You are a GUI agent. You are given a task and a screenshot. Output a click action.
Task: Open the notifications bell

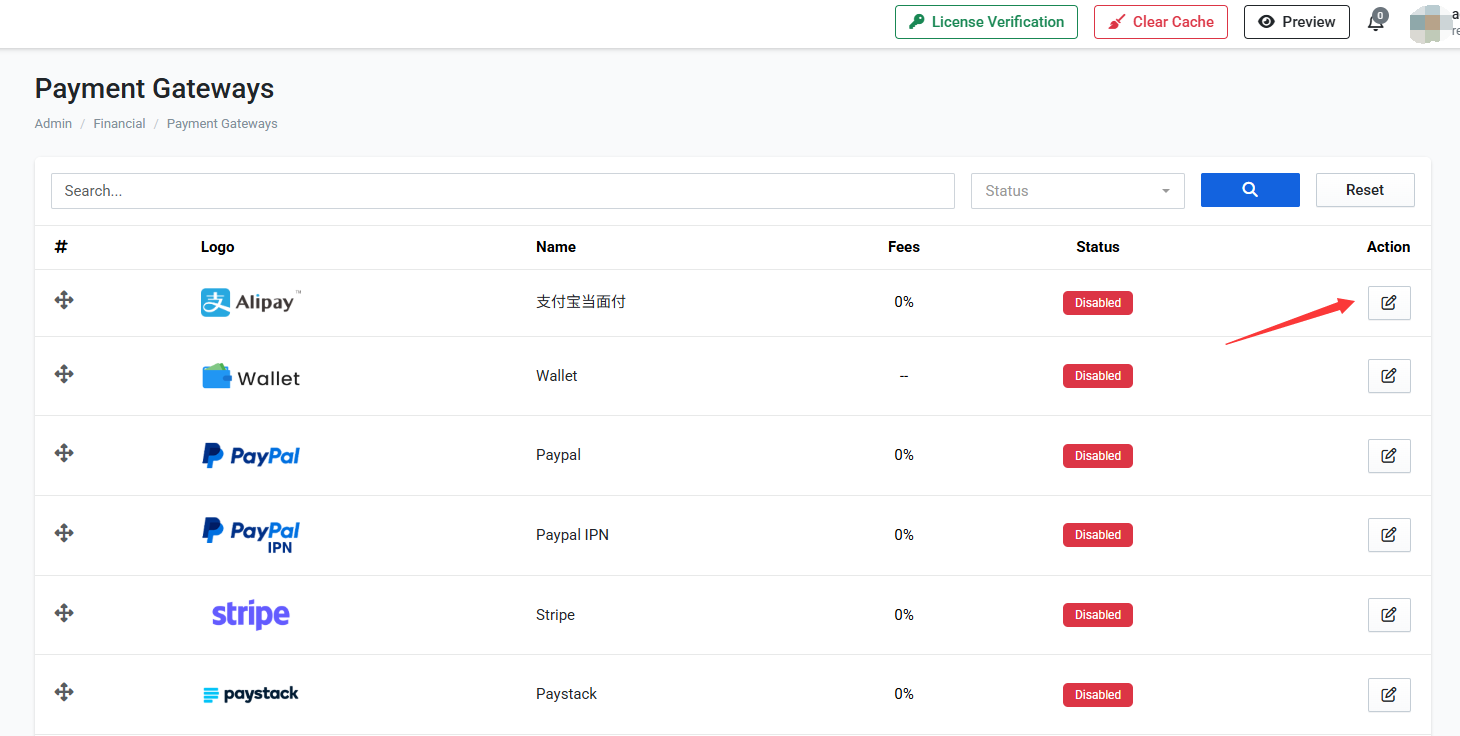(x=1377, y=21)
